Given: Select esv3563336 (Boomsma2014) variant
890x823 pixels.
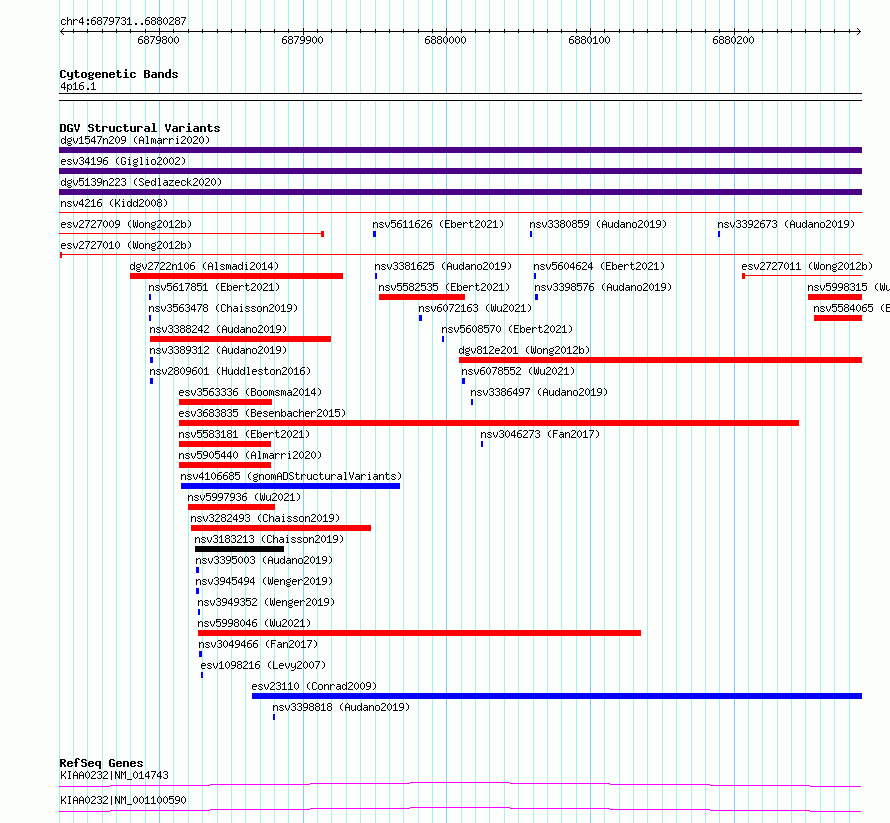Looking at the screenshot, I should pos(250,392).
